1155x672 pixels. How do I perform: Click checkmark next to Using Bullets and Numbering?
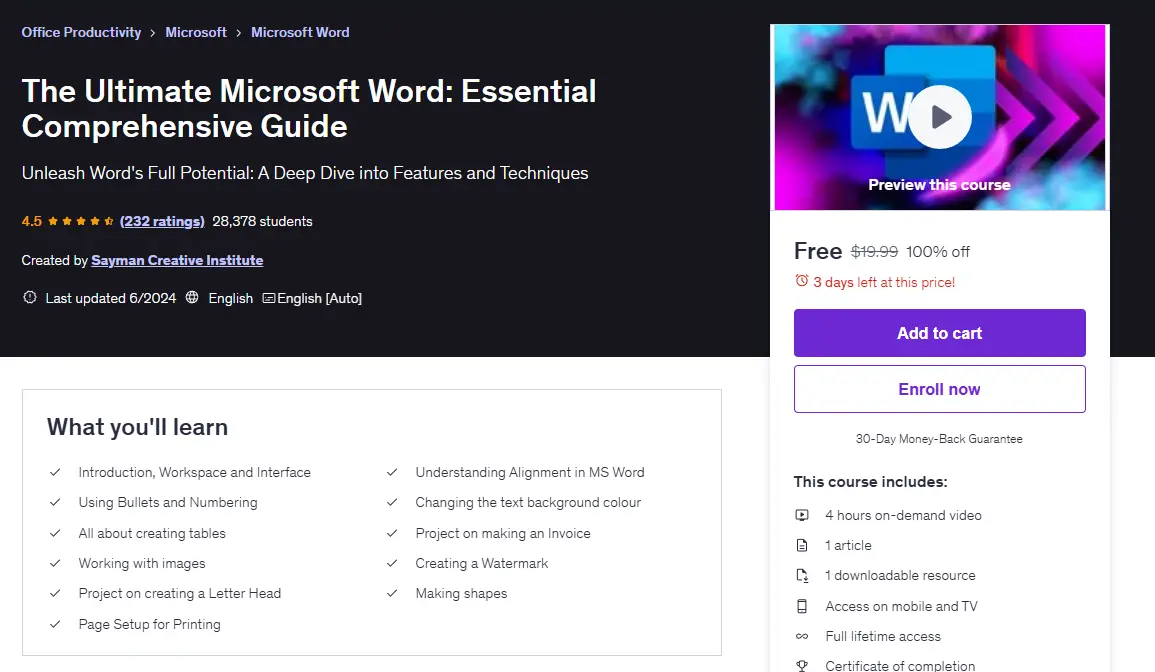coord(55,503)
